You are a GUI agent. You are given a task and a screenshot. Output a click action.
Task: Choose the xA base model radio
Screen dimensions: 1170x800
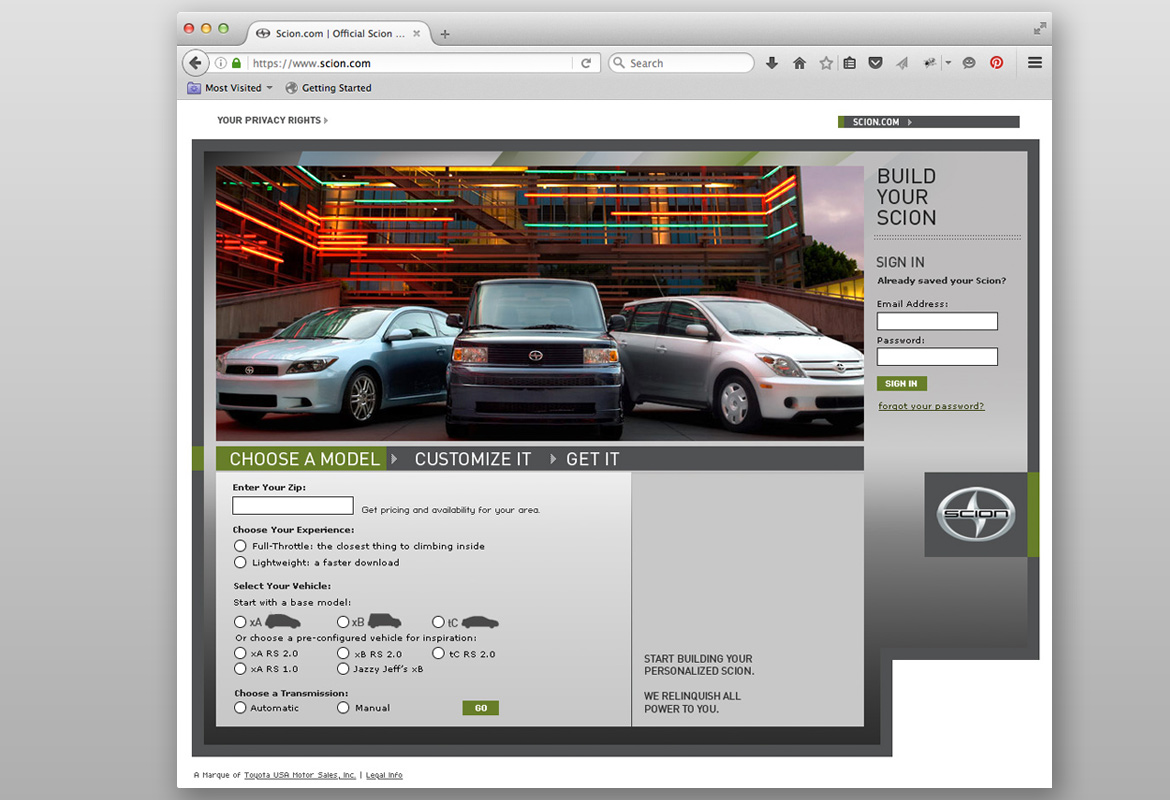click(240, 622)
